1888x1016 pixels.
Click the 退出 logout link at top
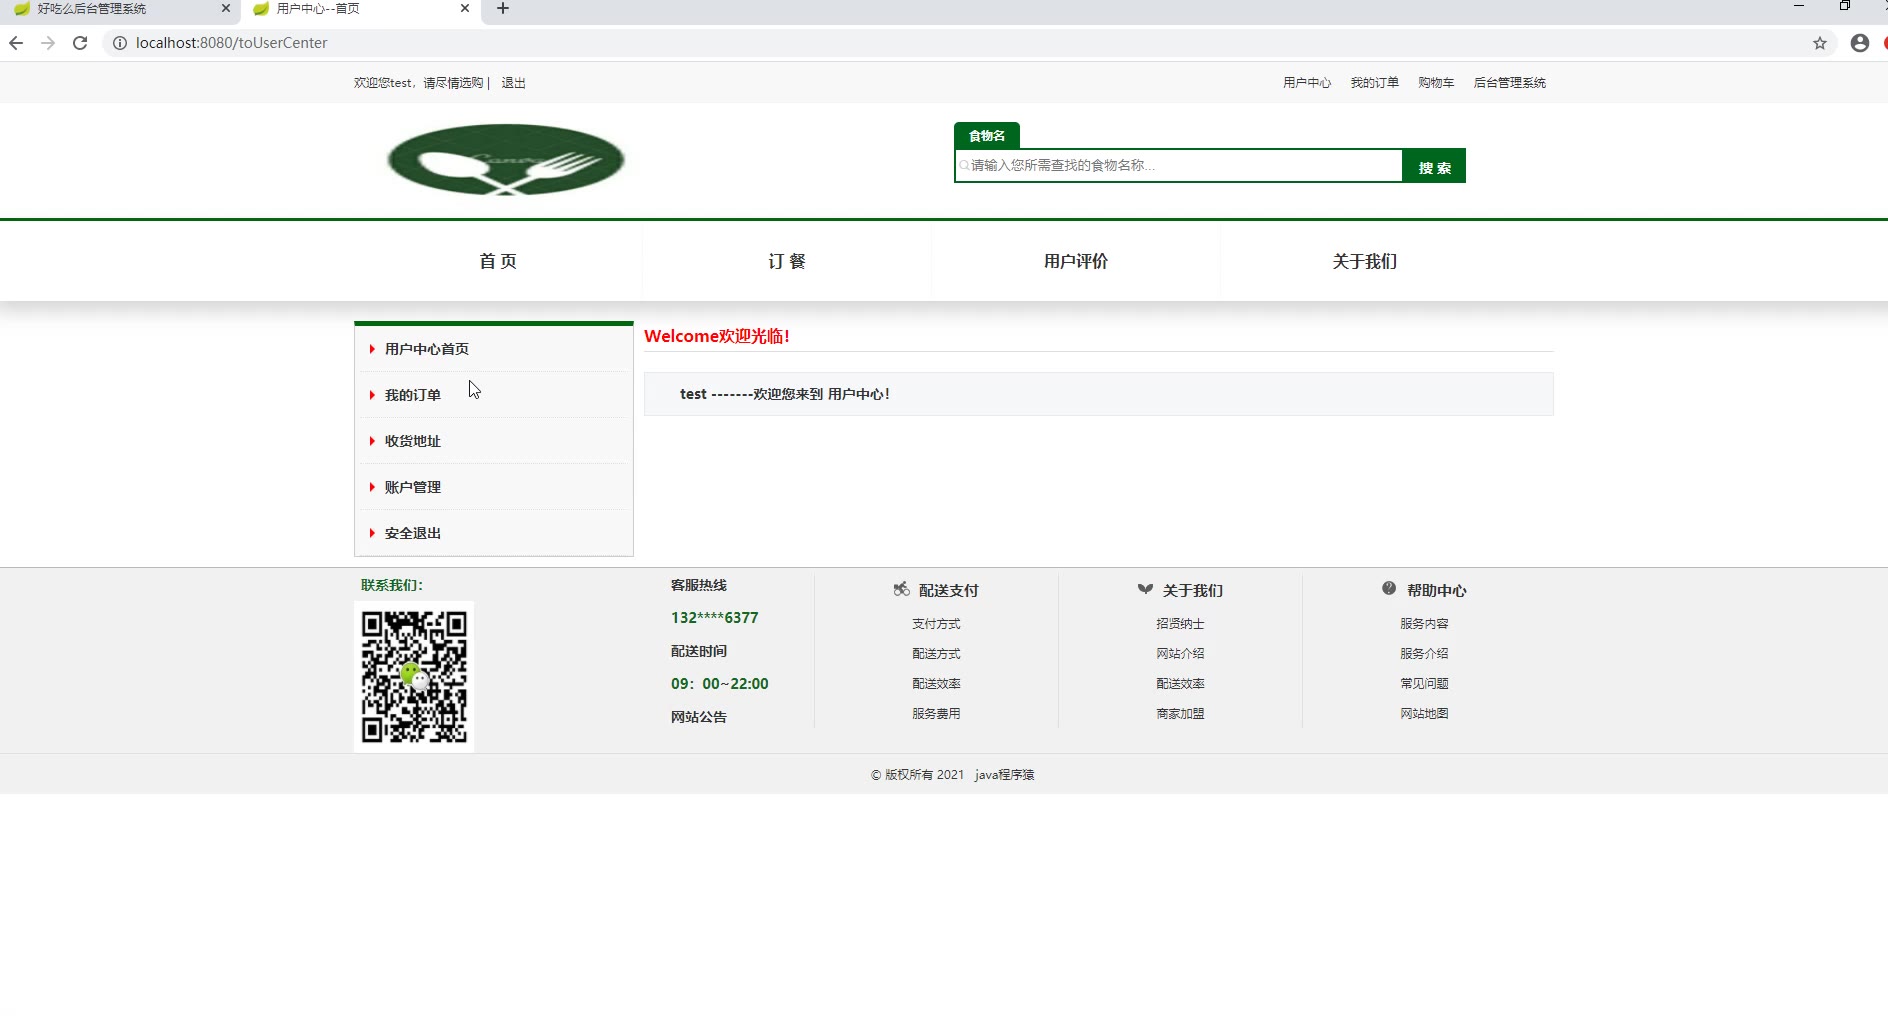pos(513,83)
